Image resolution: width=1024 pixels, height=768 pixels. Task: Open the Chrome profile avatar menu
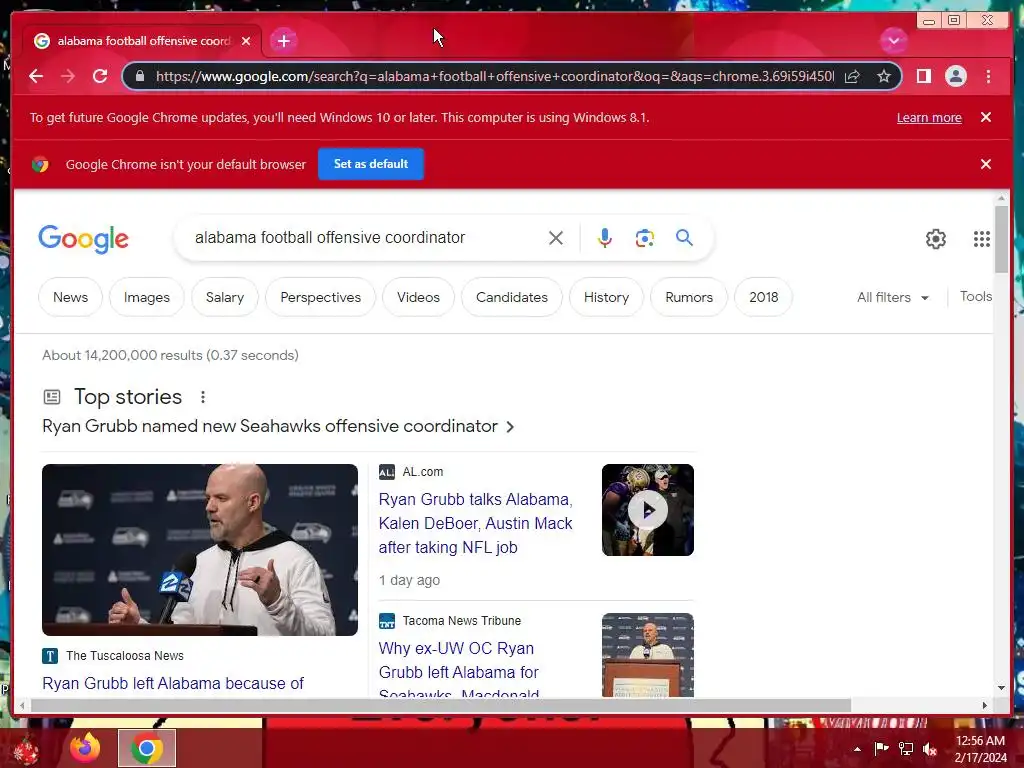pyautogui.click(x=955, y=76)
